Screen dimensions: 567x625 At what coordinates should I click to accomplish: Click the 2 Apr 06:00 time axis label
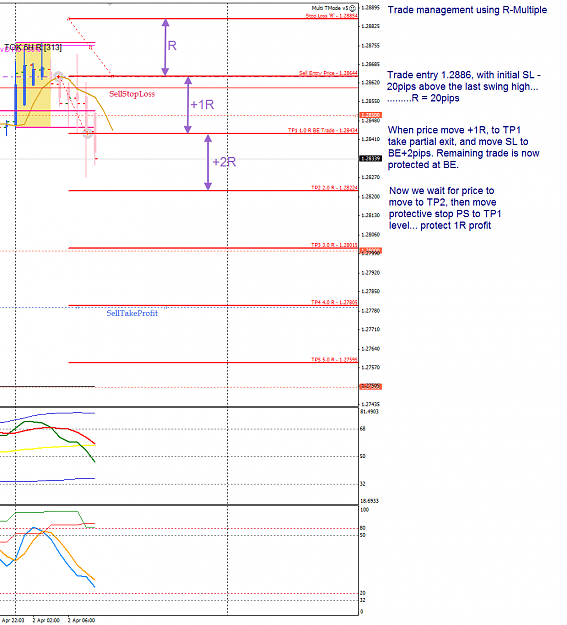(x=81, y=620)
